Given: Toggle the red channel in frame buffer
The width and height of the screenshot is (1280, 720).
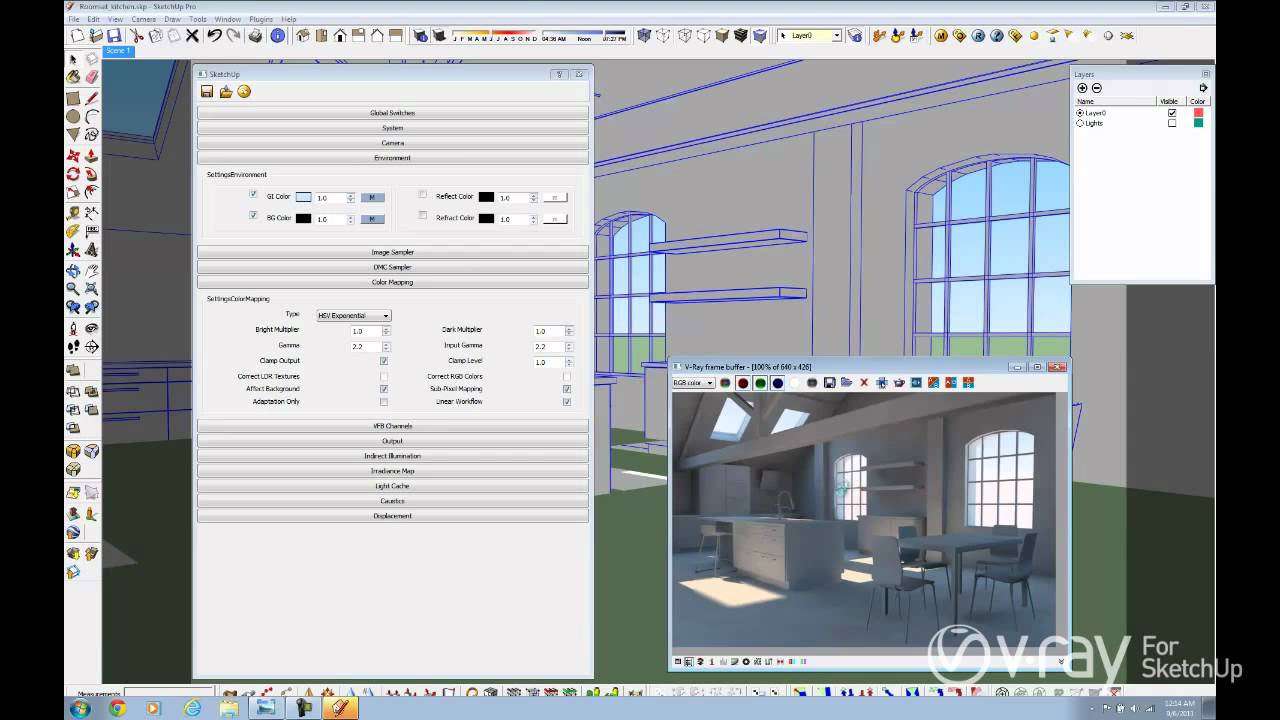Looking at the screenshot, I should coord(743,383).
